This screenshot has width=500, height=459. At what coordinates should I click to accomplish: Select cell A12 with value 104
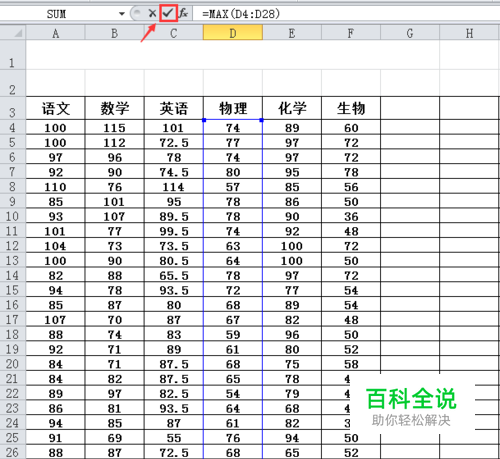pyautogui.click(x=56, y=245)
